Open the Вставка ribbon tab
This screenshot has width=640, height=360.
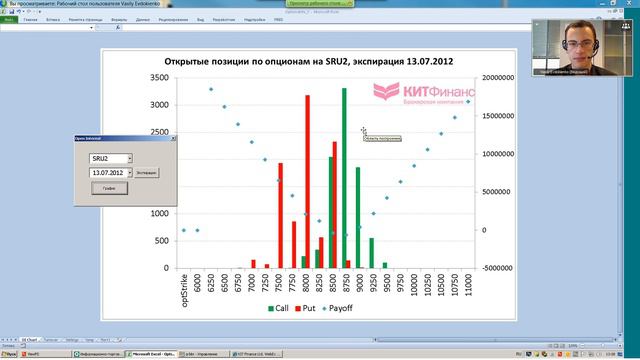pyautogui.click(x=53, y=19)
